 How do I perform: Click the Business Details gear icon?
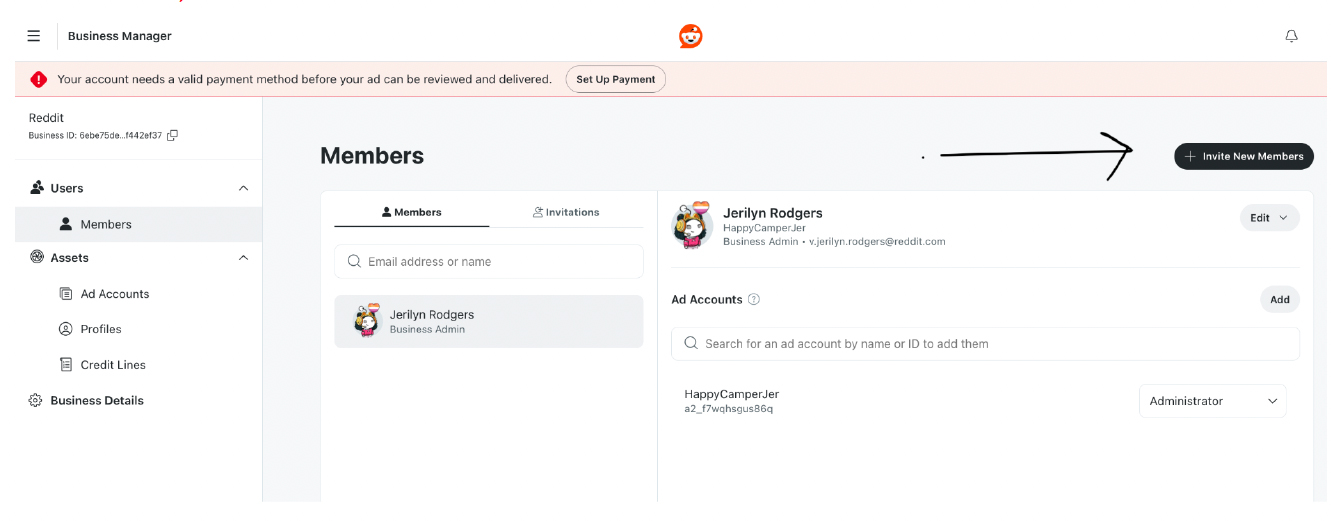[37, 400]
